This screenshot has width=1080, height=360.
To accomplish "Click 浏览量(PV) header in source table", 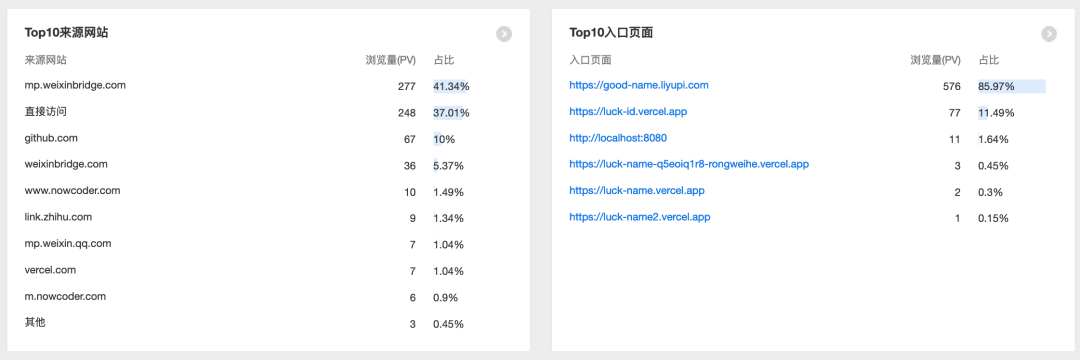I will 391,60.
